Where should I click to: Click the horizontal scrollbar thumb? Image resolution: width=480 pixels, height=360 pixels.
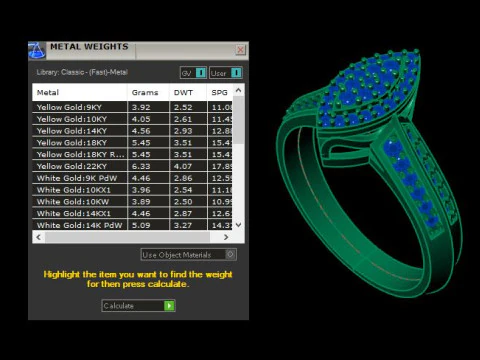tap(128, 237)
